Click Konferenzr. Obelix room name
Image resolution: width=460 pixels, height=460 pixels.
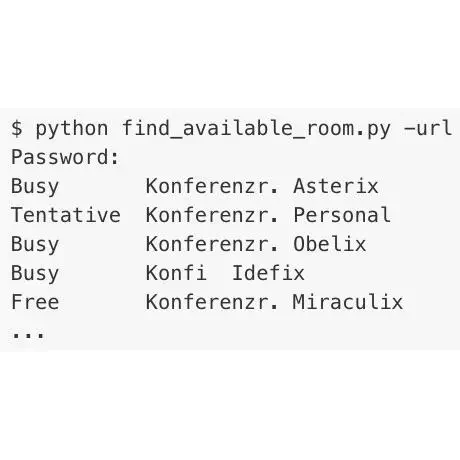click(x=256, y=244)
